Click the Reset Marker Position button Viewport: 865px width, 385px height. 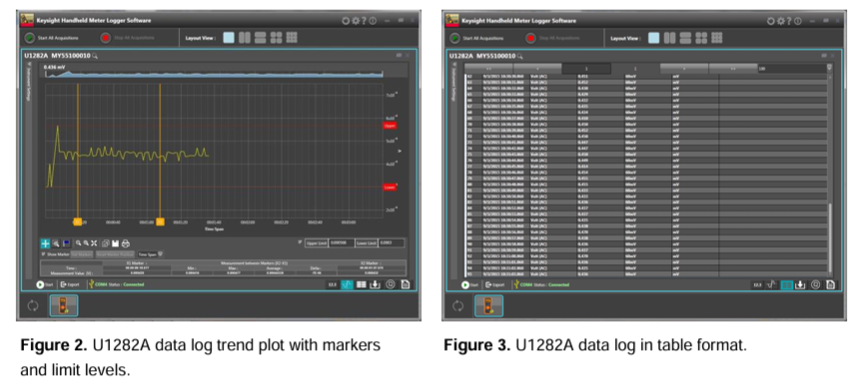pyautogui.click(x=115, y=254)
